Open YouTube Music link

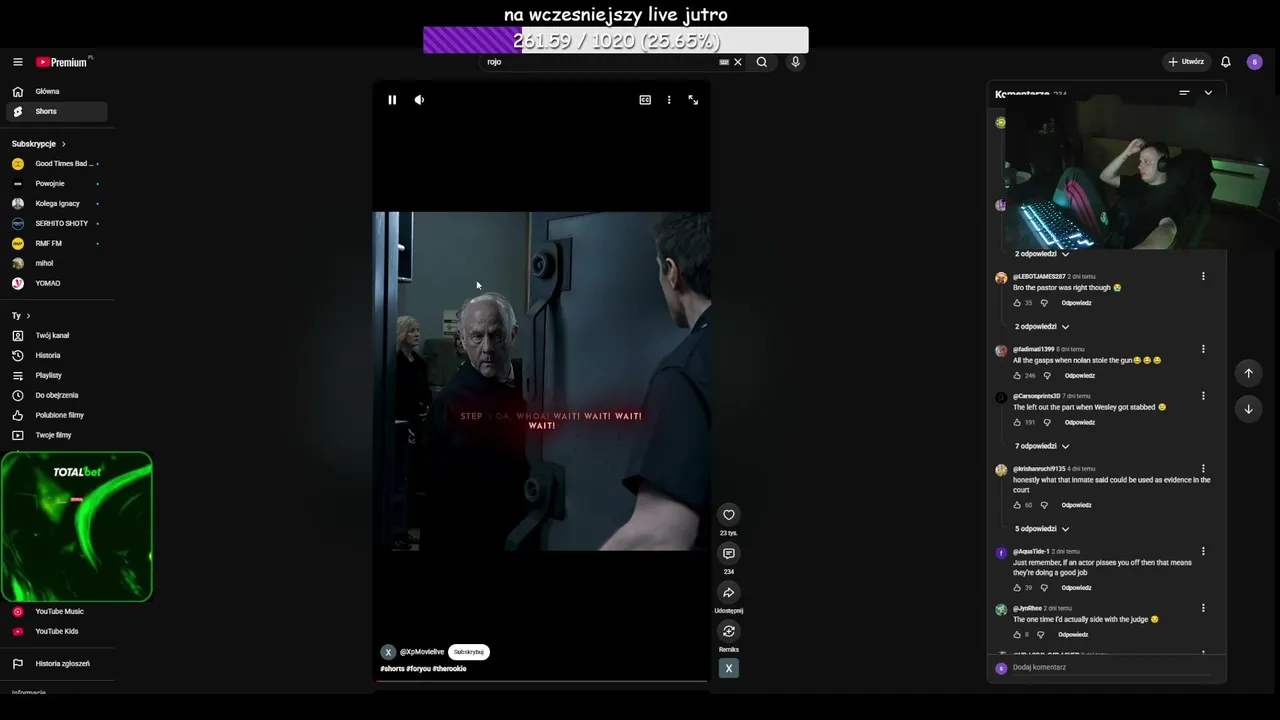56,612
